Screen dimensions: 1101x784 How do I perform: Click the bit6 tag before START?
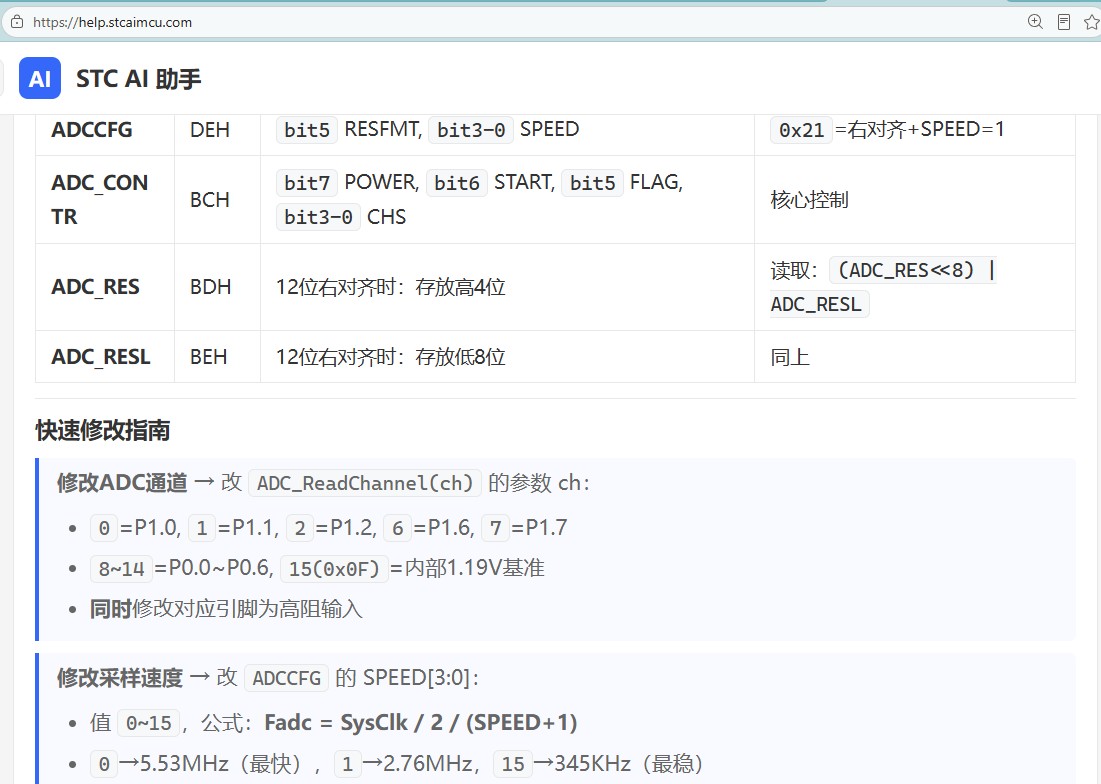(x=456, y=183)
